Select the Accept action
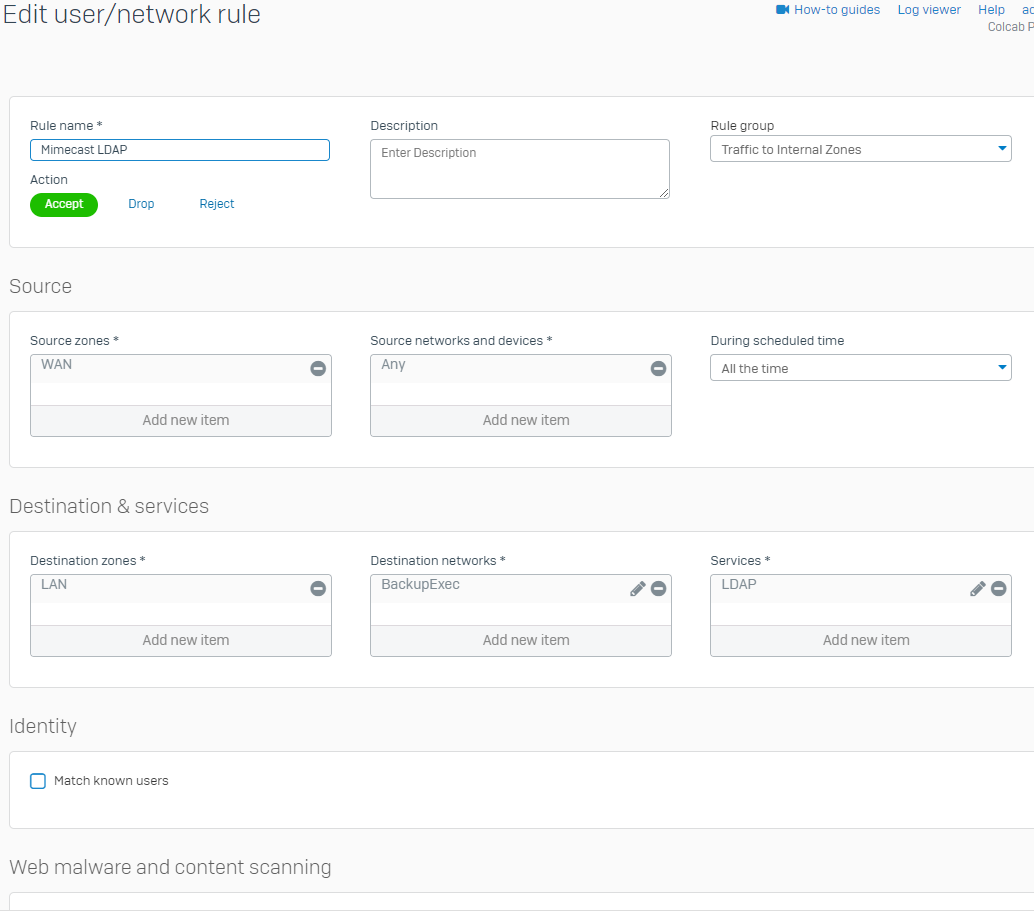The width and height of the screenshot is (1034, 916). (x=64, y=204)
